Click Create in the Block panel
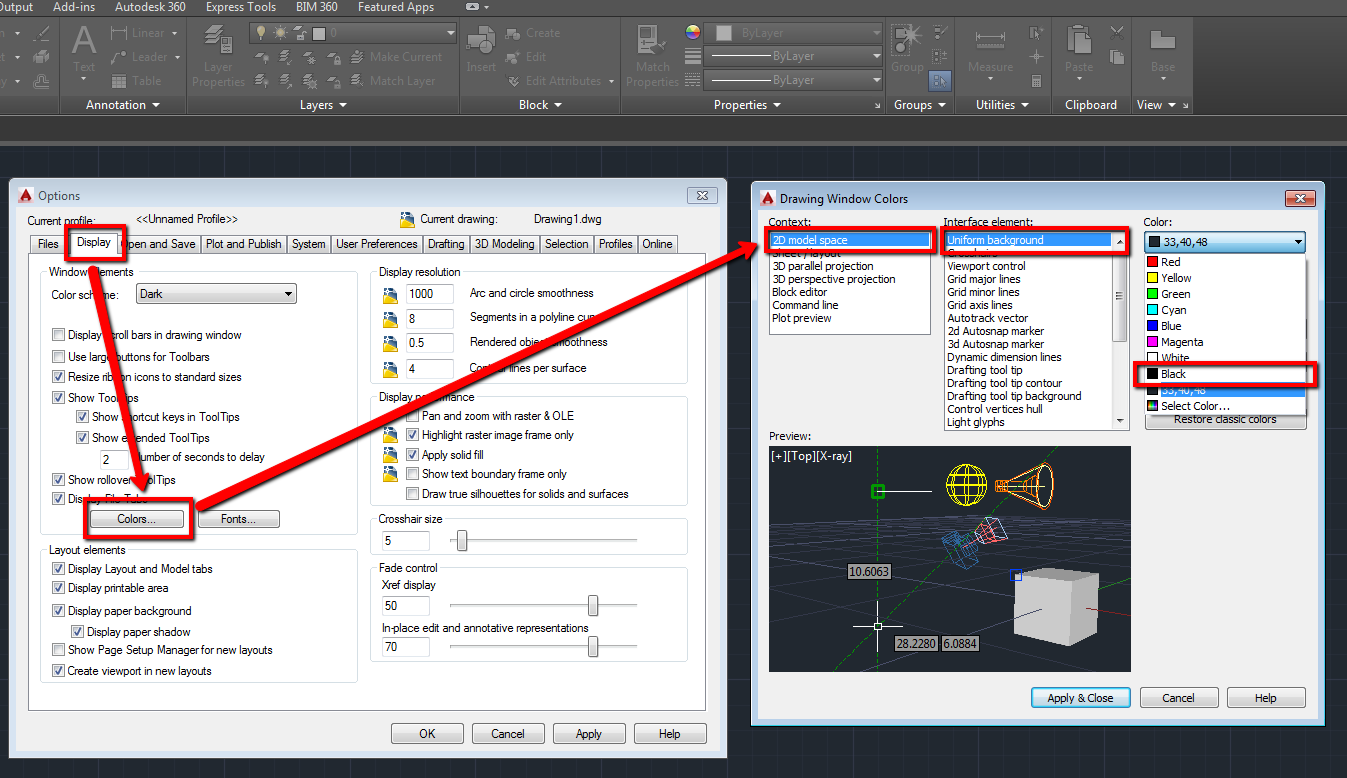1347x778 pixels. click(x=533, y=33)
